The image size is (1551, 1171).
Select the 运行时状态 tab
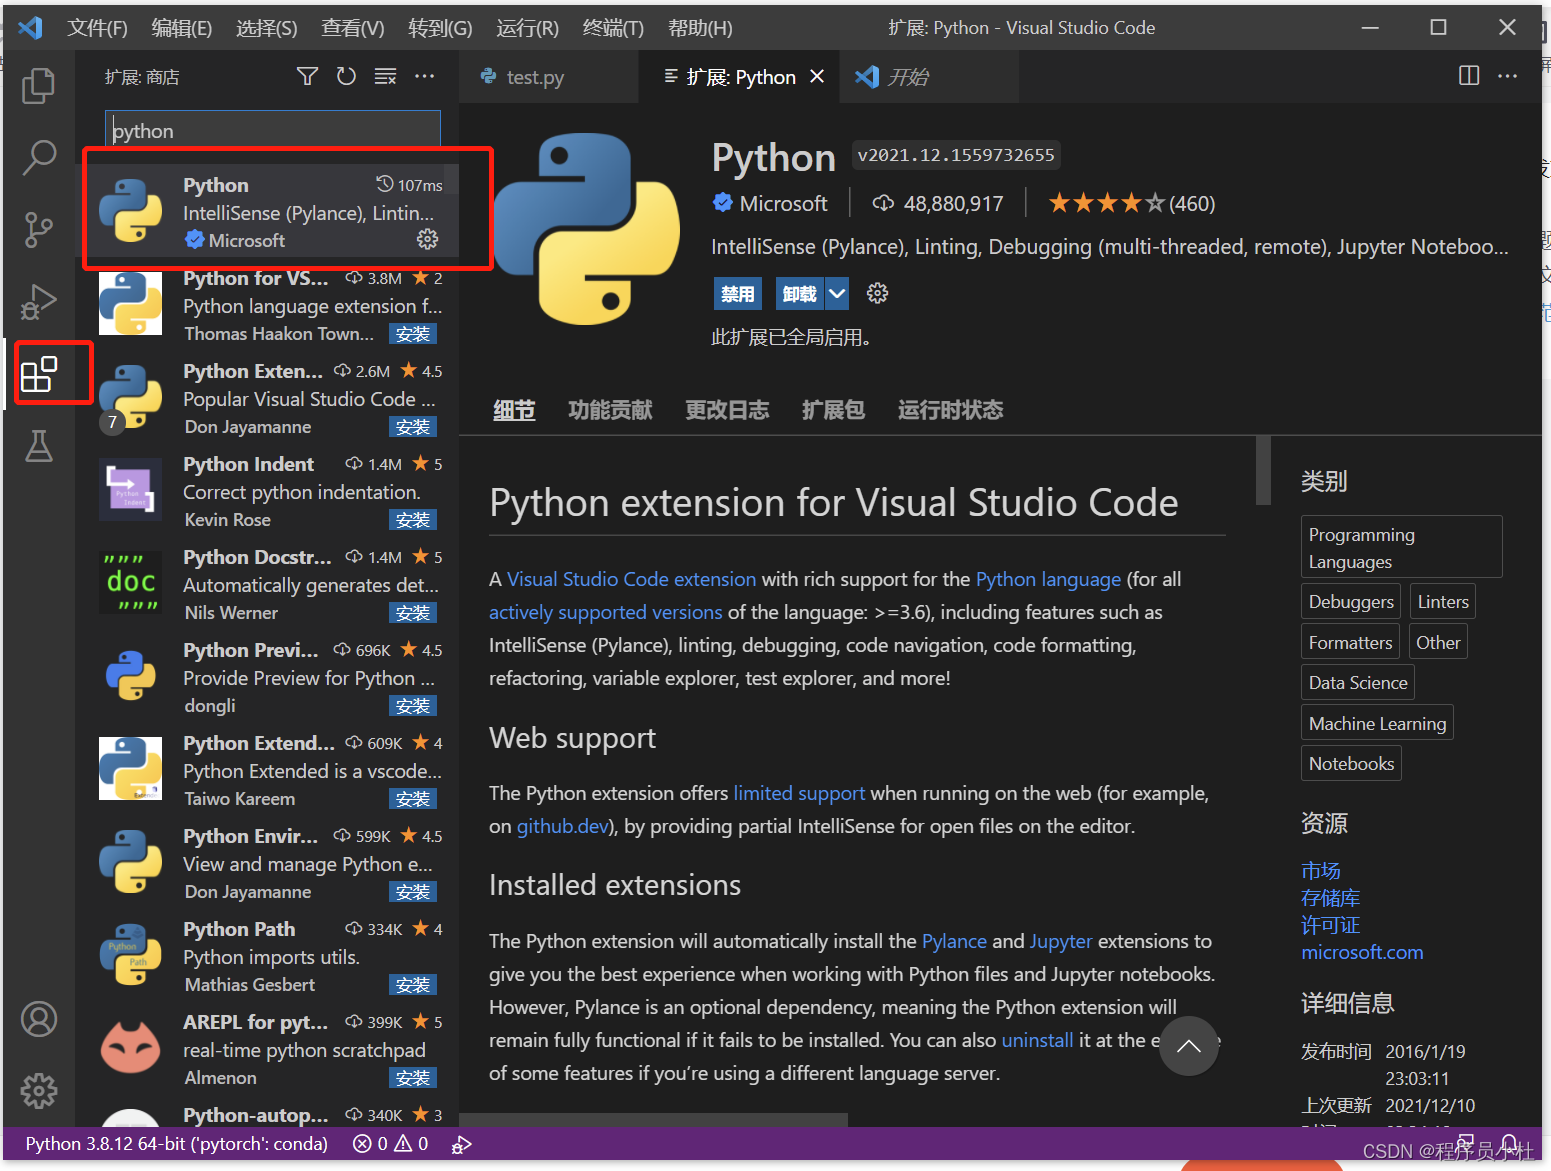click(x=950, y=410)
